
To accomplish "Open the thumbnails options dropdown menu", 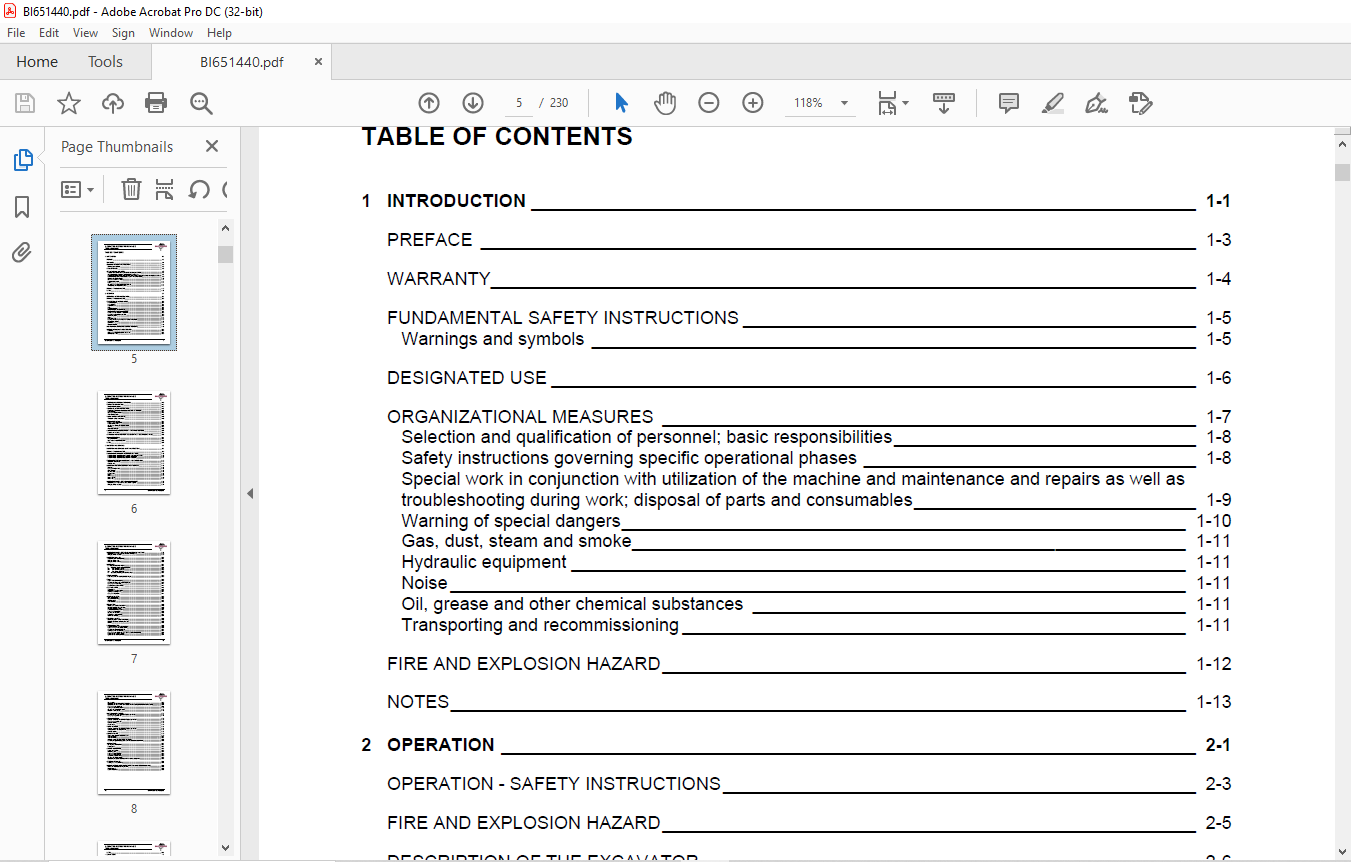I will point(78,189).
